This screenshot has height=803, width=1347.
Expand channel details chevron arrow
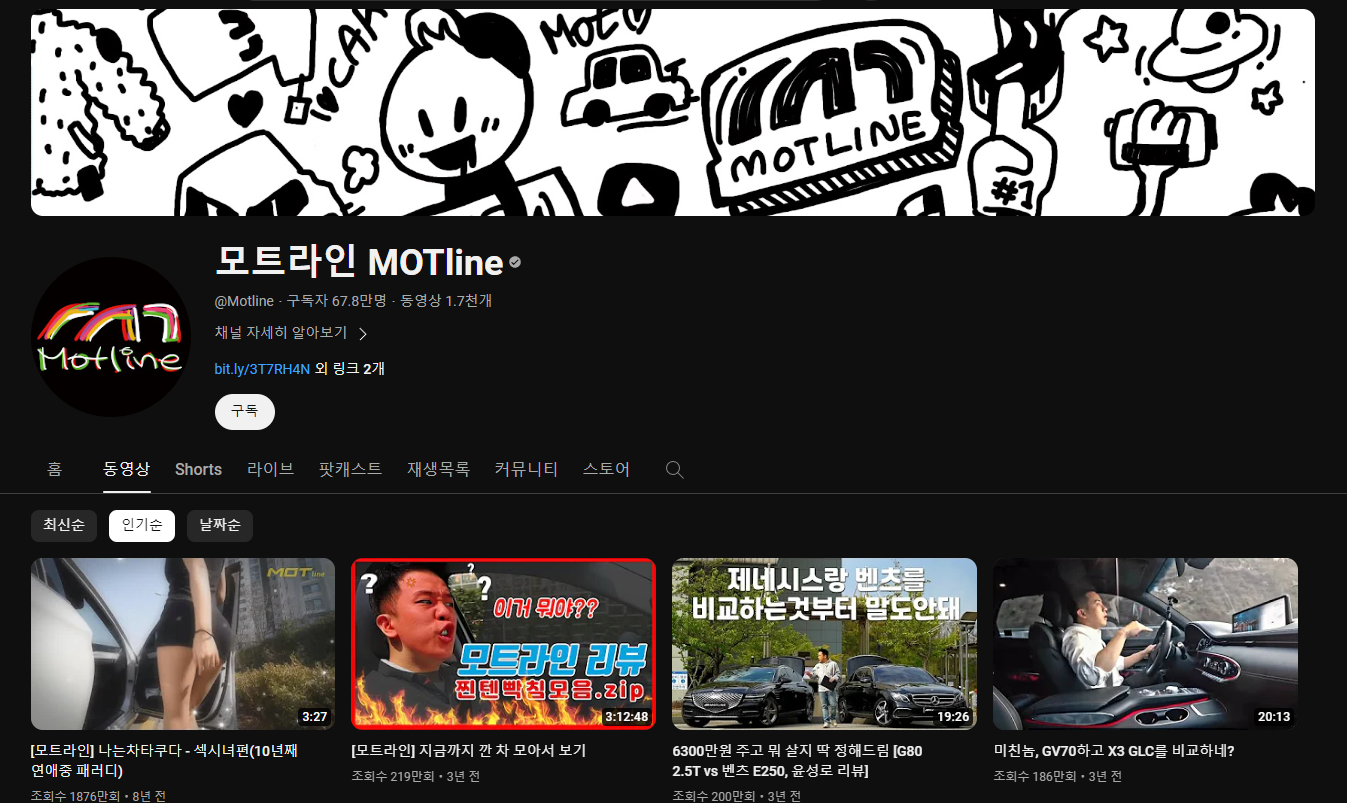click(x=363, y=333)
